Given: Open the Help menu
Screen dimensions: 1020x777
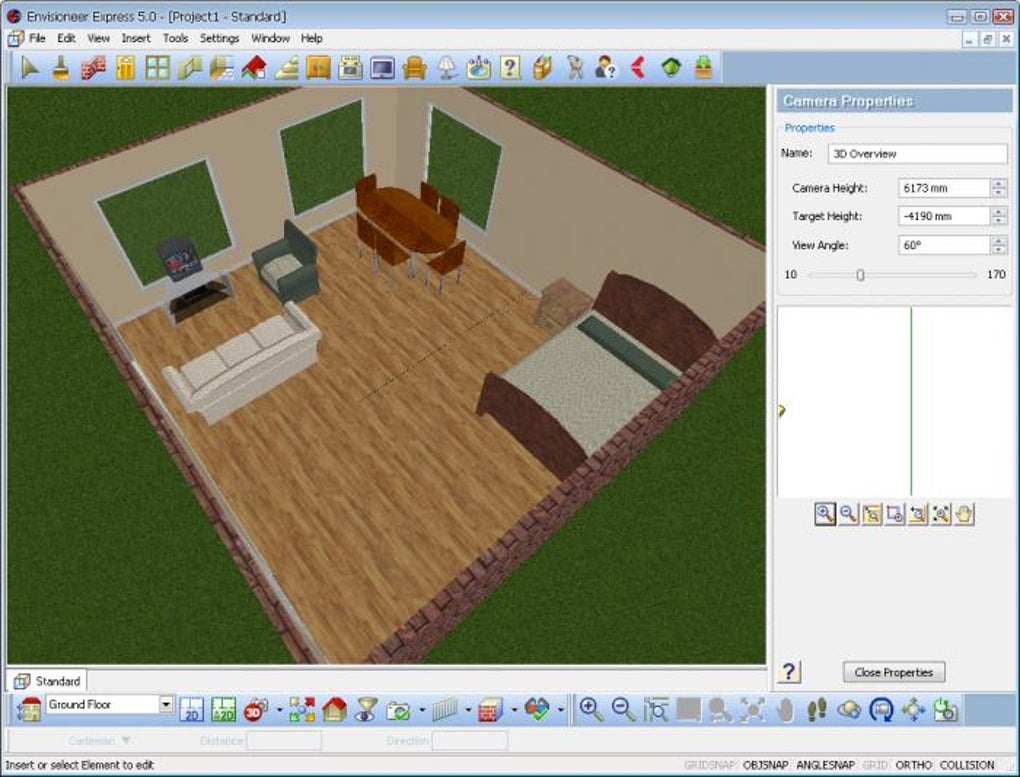Looking at the screenshot, I should tap(312, 38).
